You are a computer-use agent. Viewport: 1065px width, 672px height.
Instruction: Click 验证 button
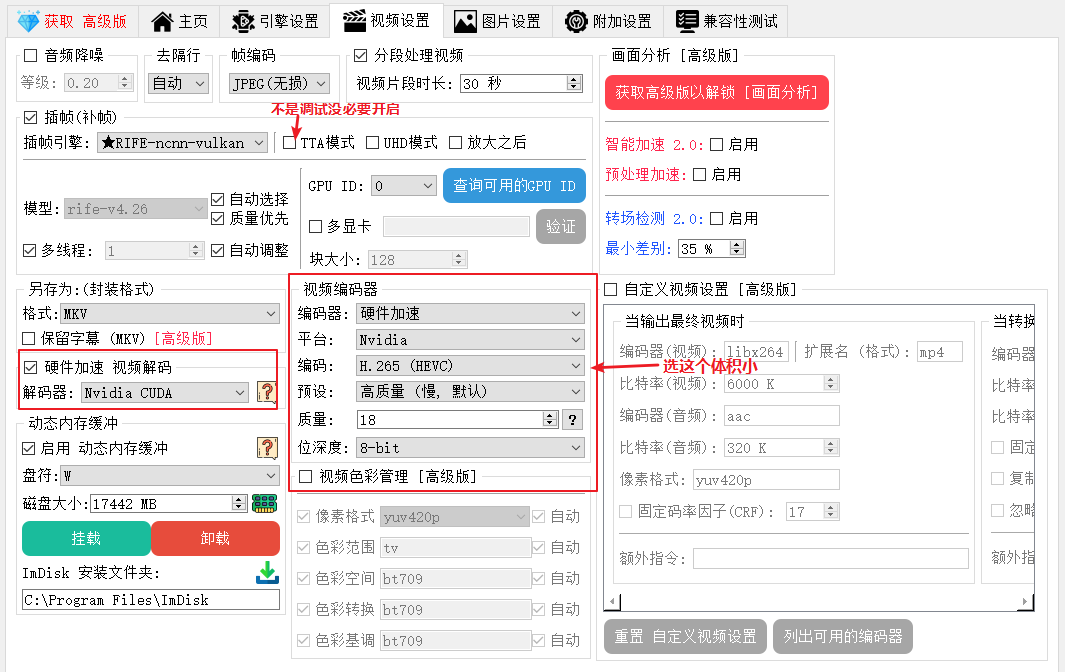[560, 226]
